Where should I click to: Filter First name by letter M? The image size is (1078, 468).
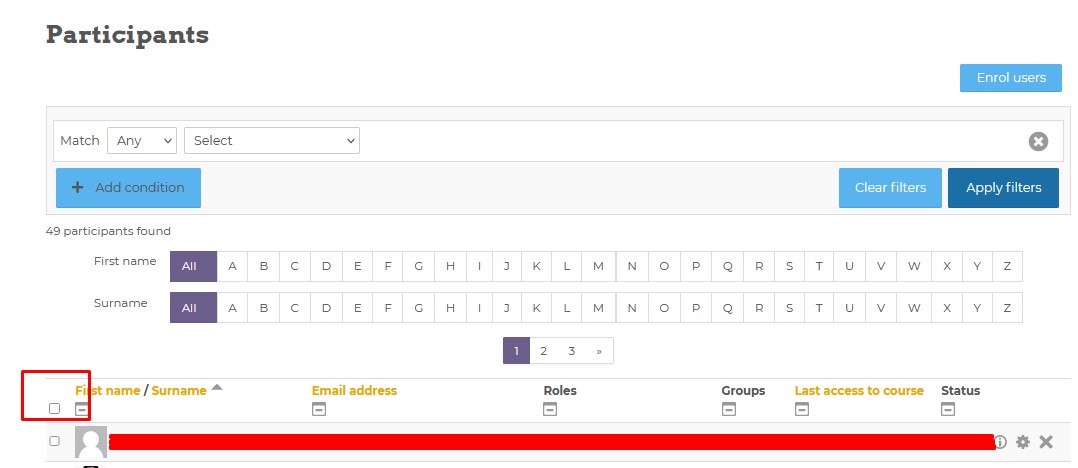click(x=598, y=266)
